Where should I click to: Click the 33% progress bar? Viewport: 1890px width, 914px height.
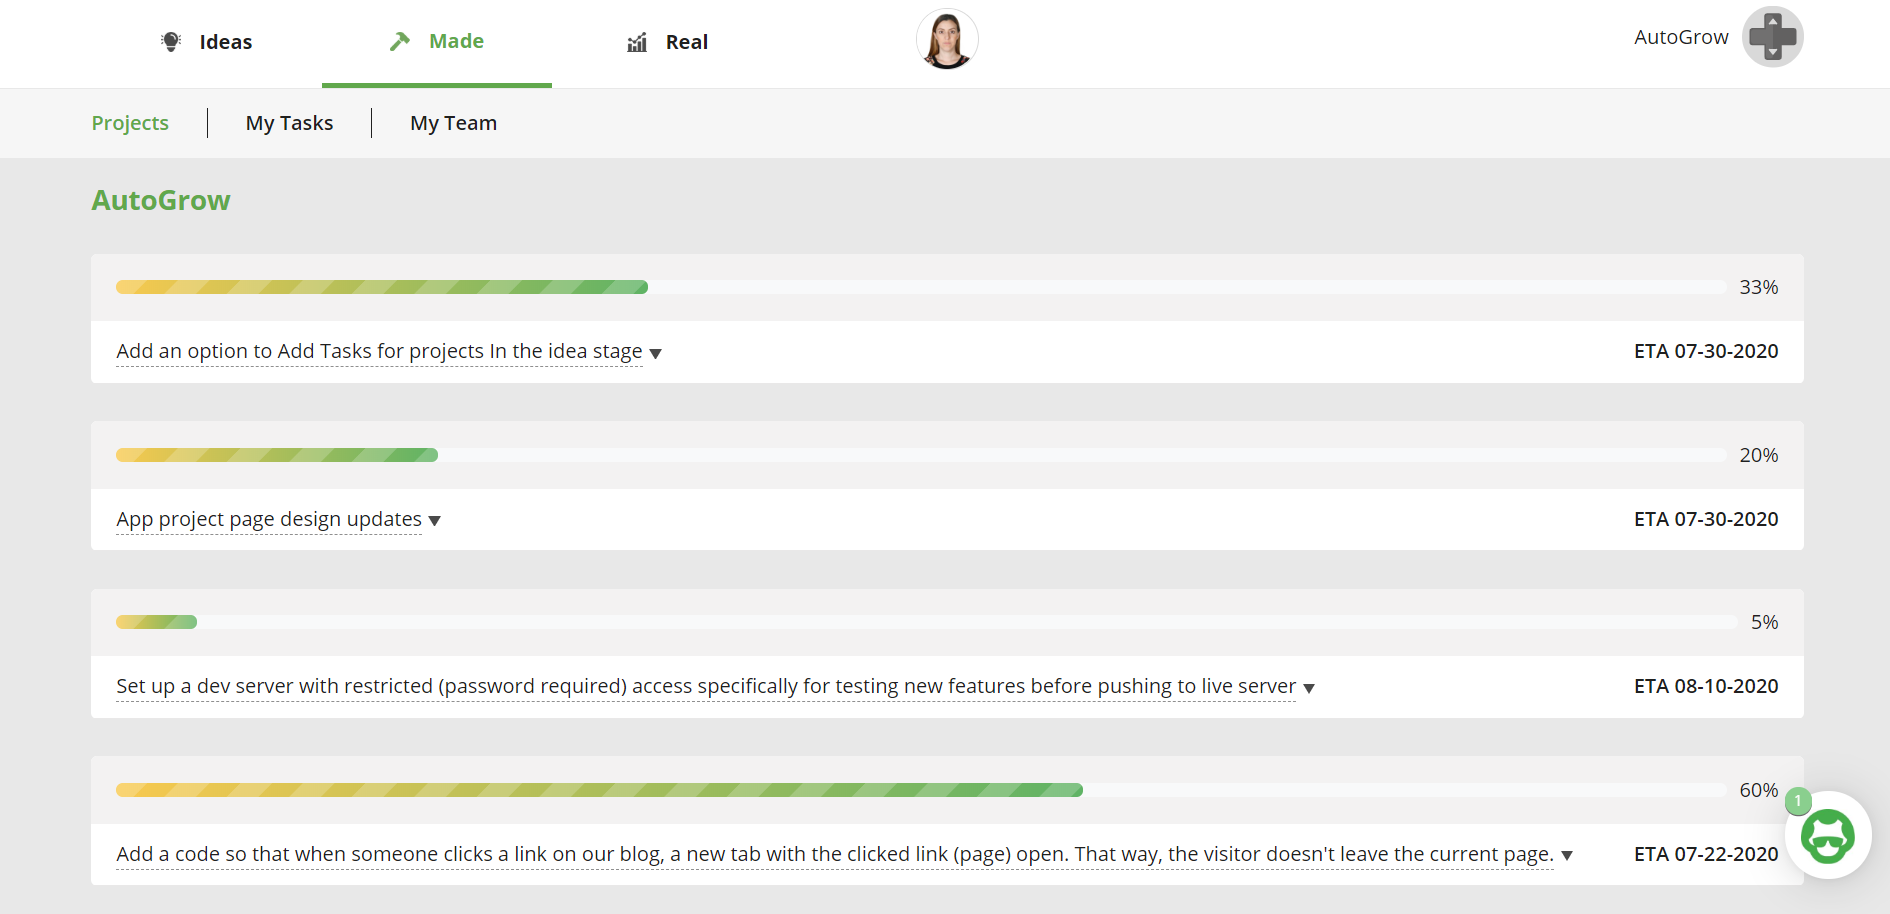(920, 288)
